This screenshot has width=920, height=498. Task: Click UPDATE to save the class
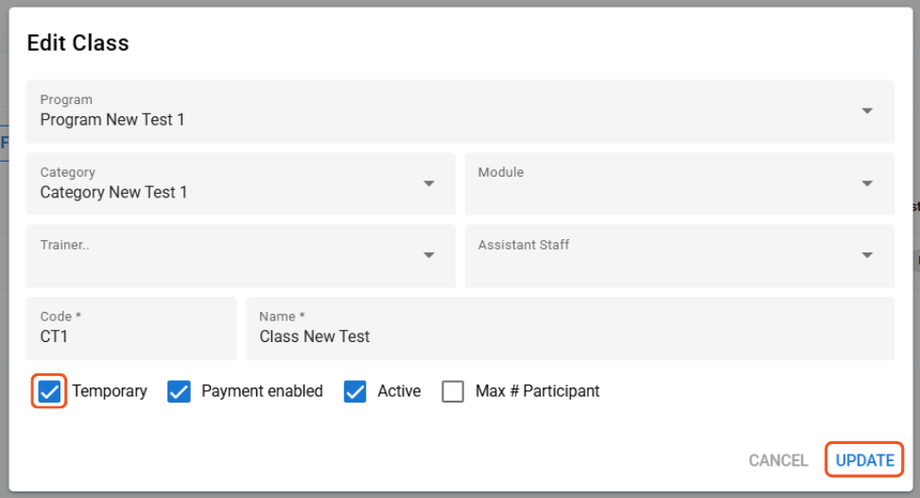pos(865,460)
